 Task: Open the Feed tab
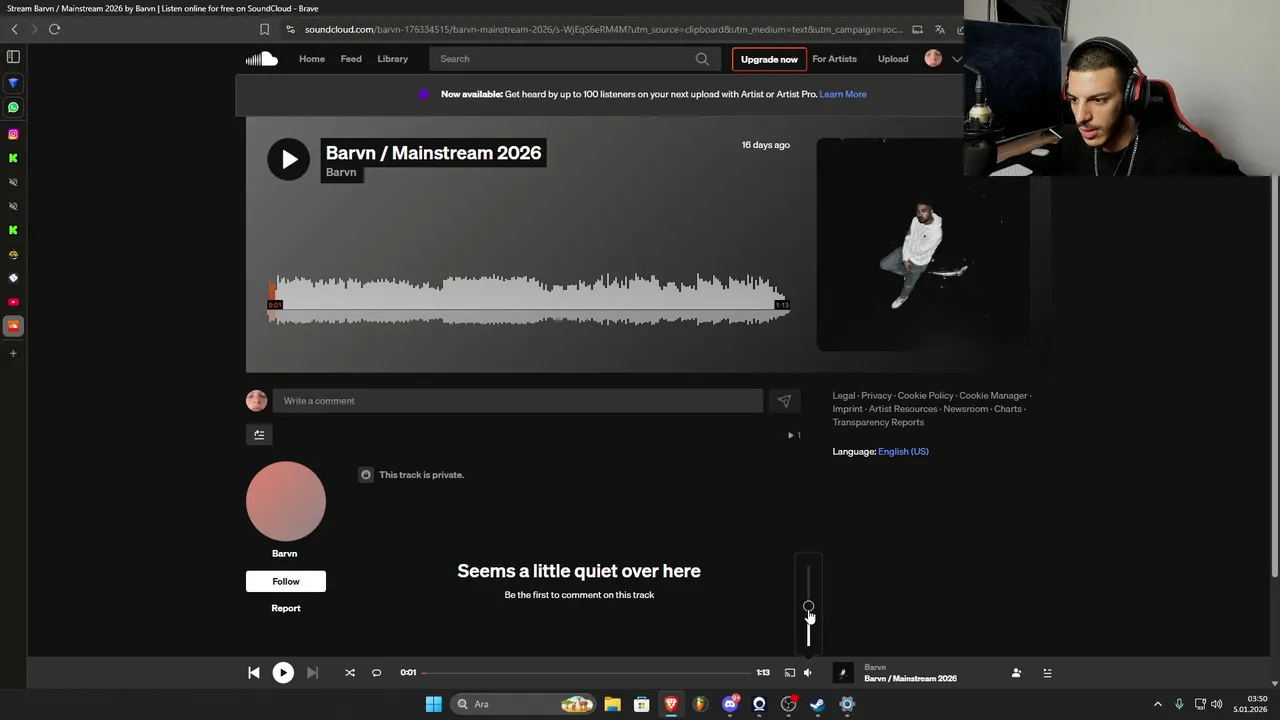point(351,59)
